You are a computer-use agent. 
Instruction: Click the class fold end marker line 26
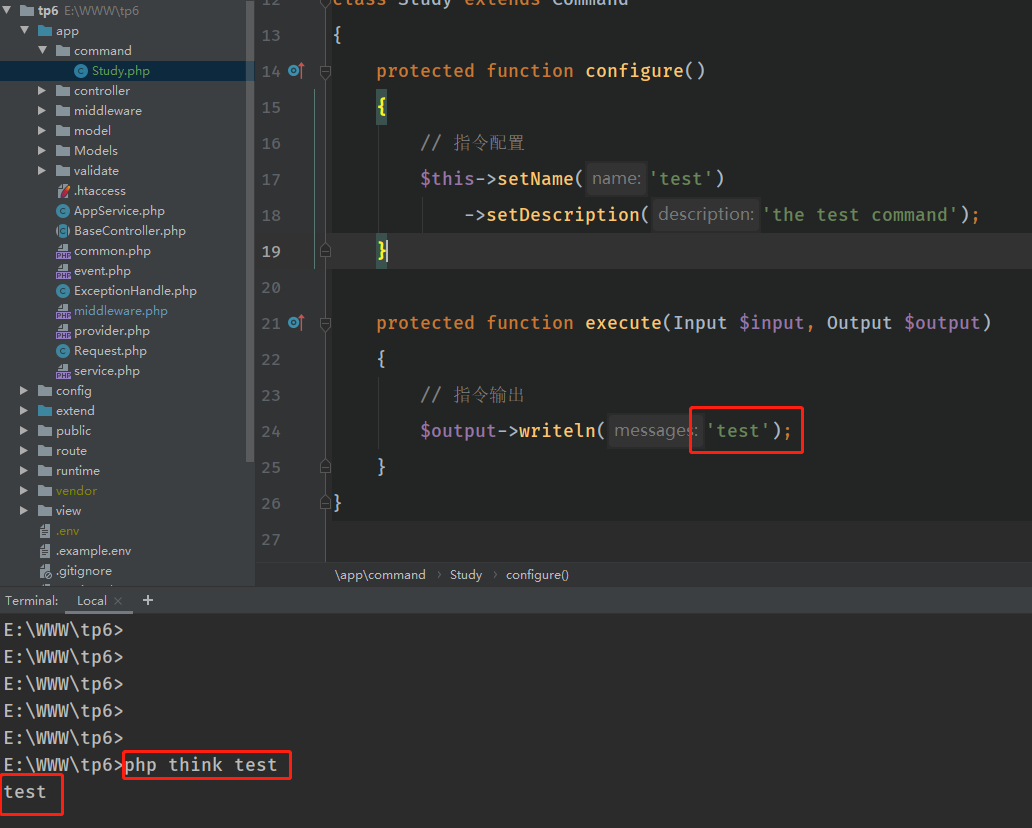pyautogui.click(x=325, y=503)
